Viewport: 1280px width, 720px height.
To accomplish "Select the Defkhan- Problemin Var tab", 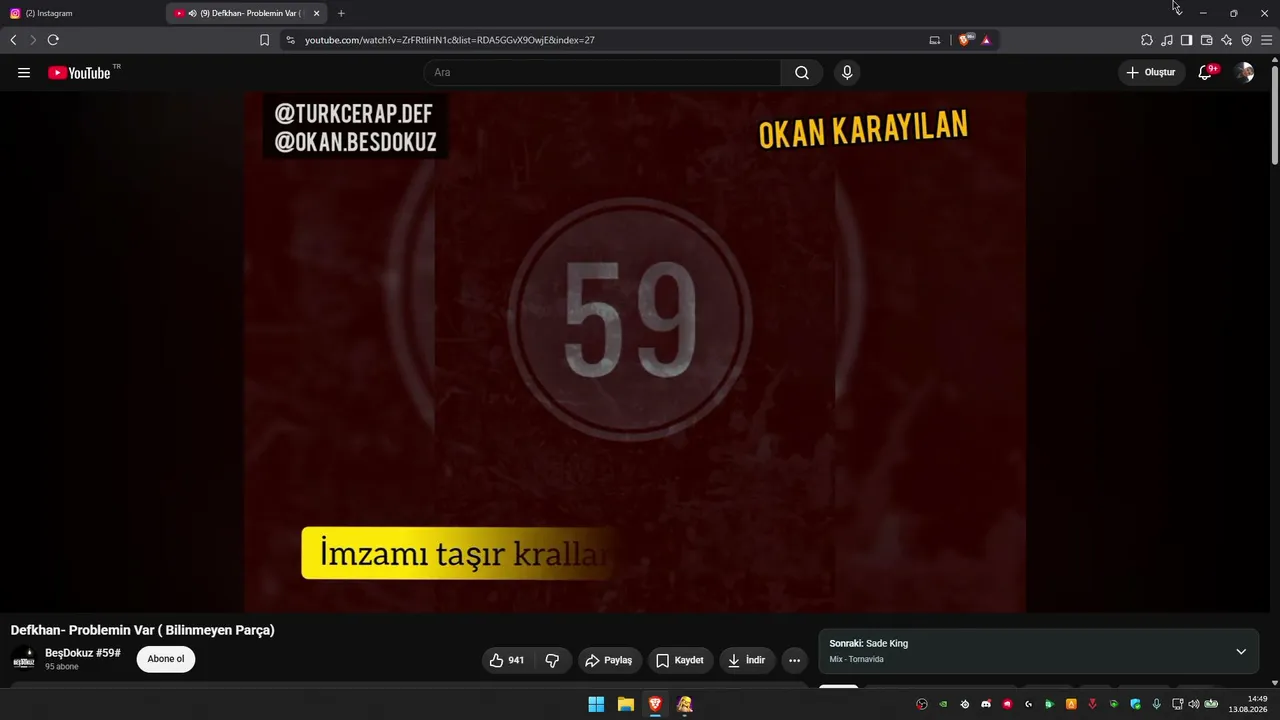I will click(x=246, y=13).
